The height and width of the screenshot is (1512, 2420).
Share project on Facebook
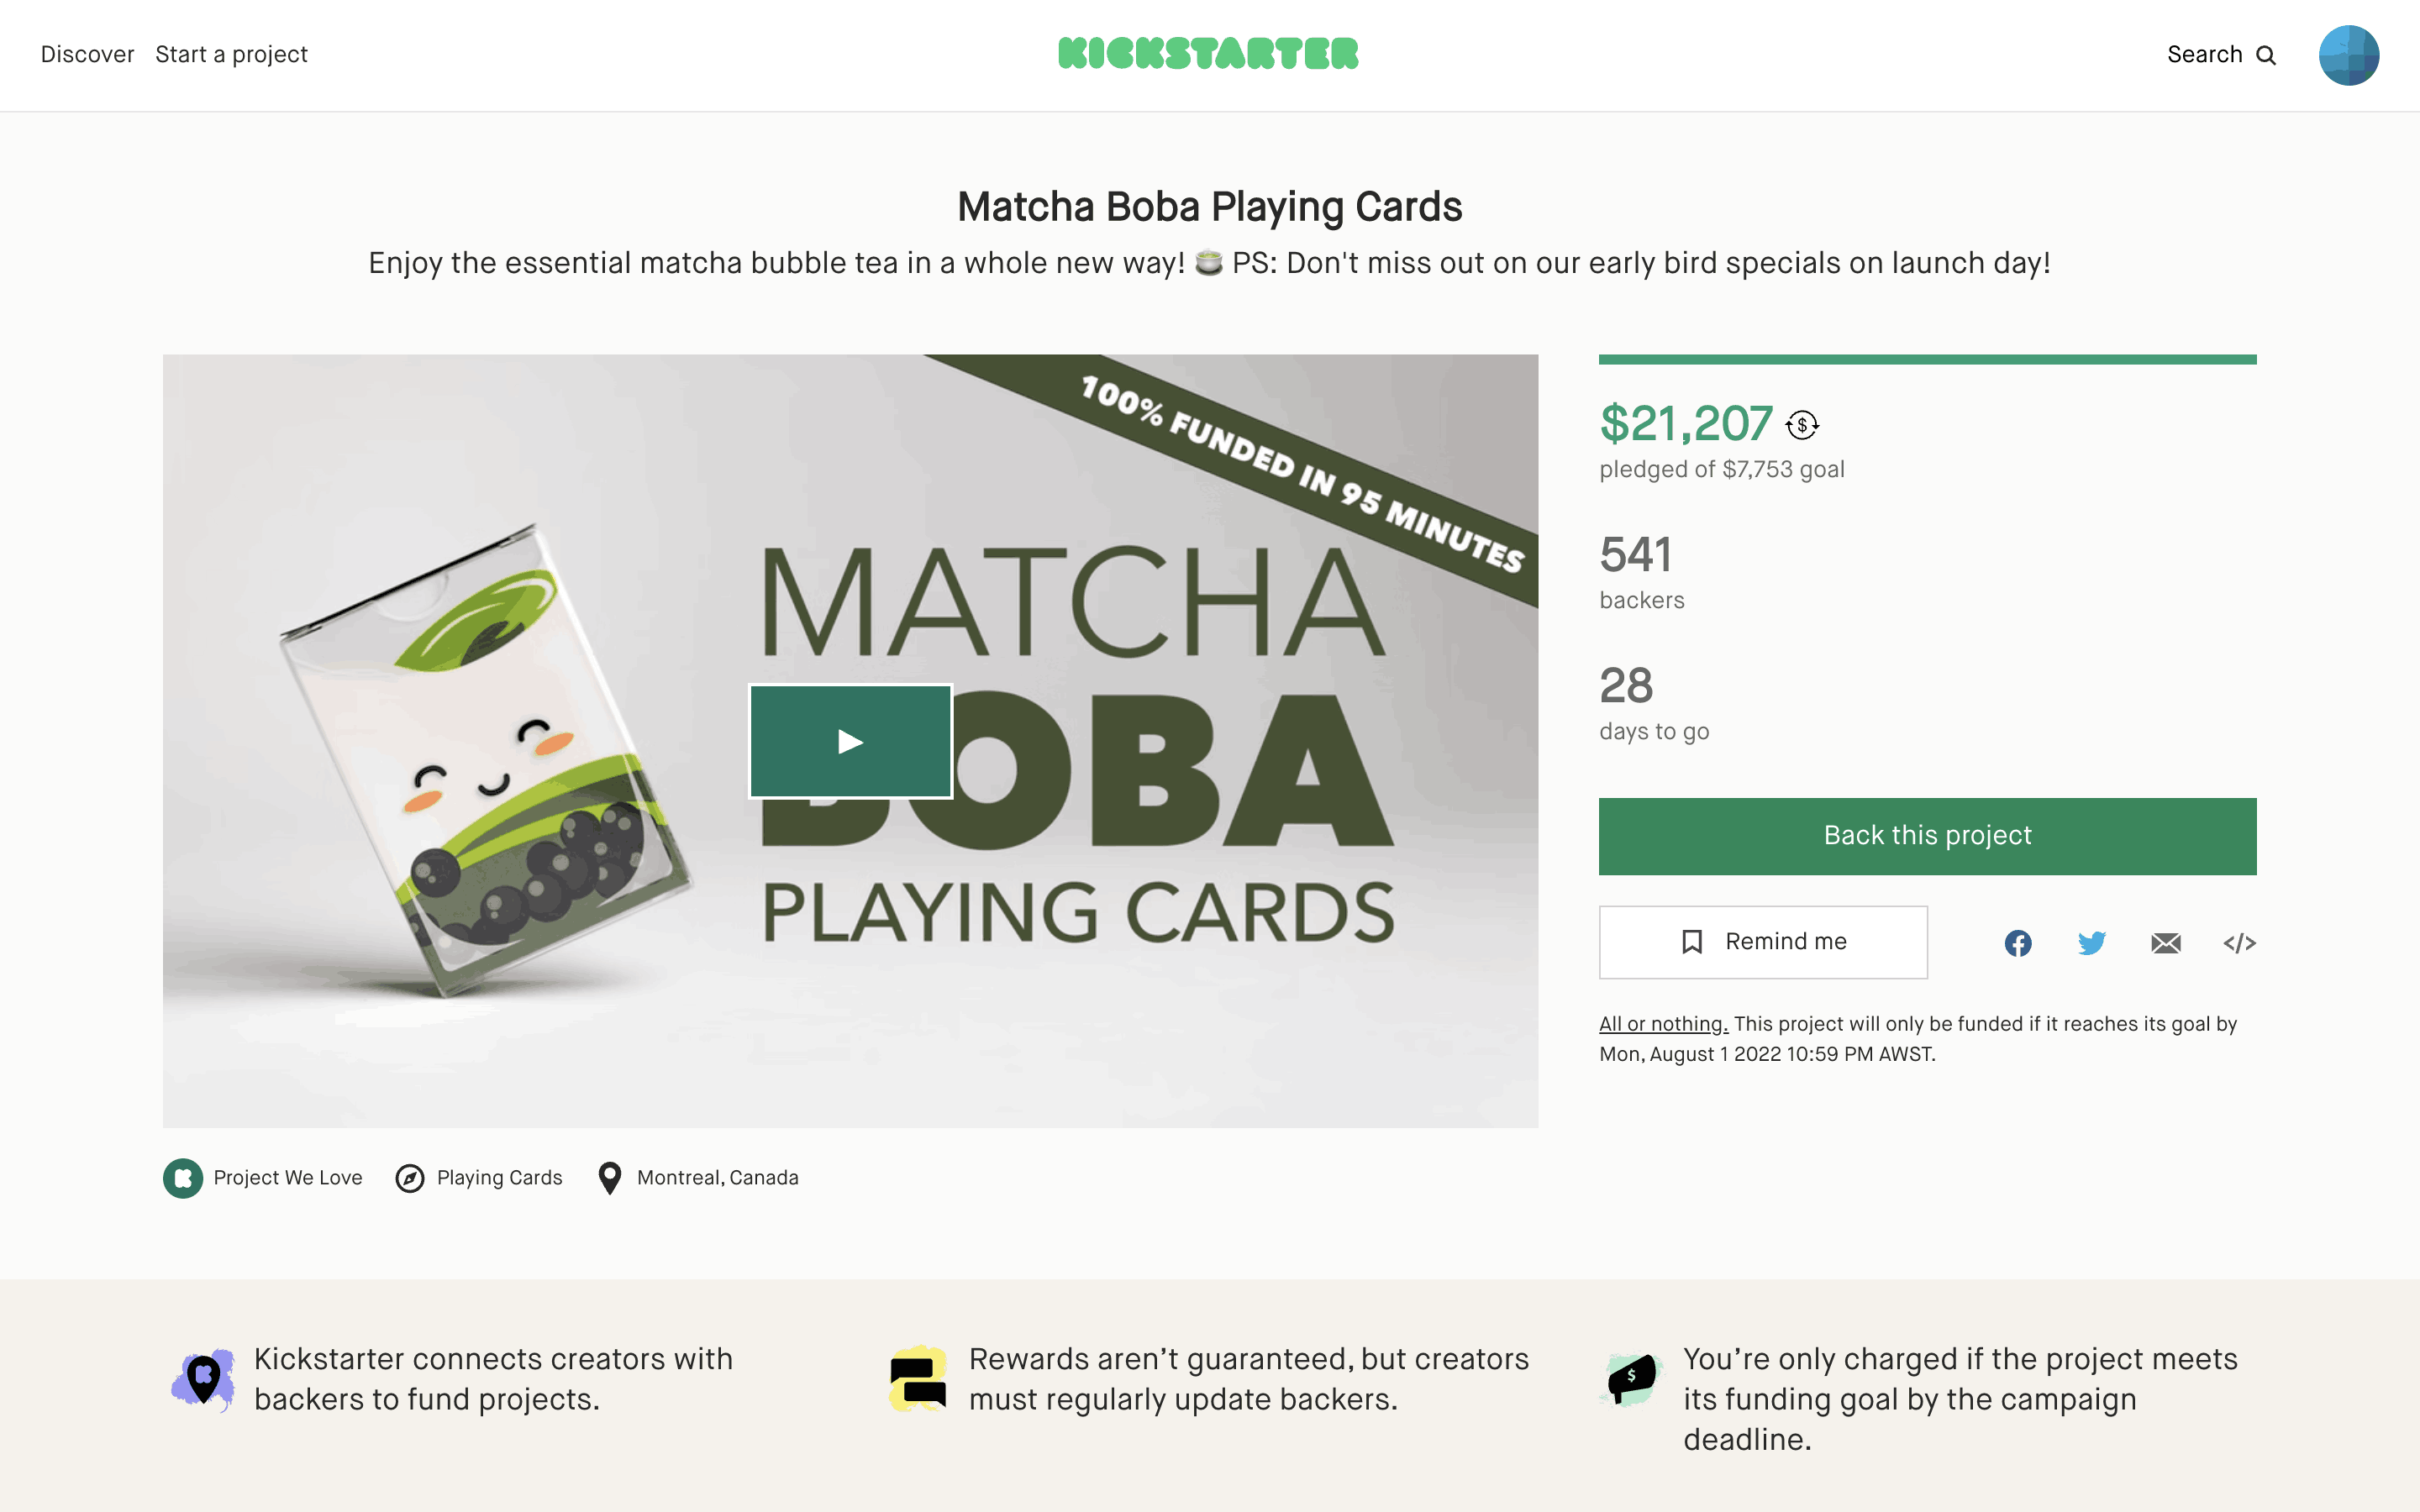point(2018,943)
